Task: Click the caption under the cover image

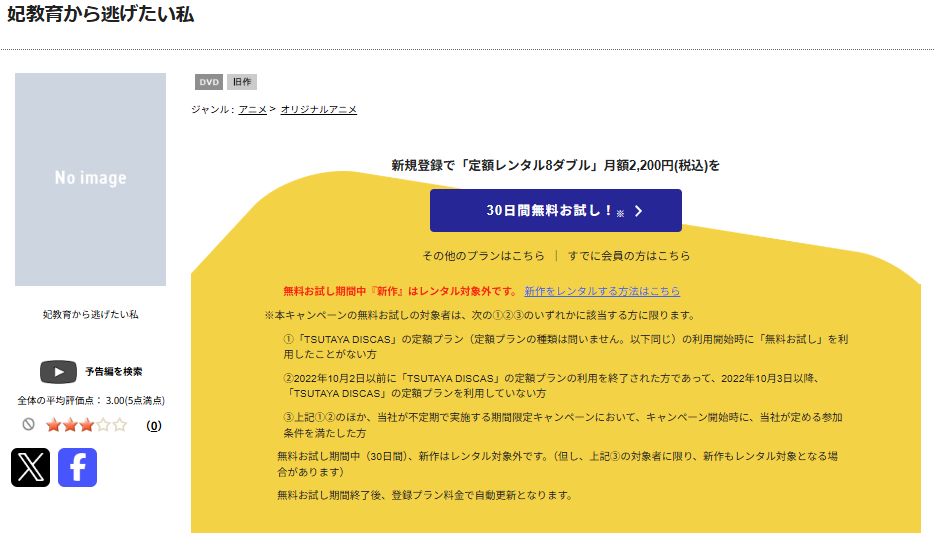Action: 91,315
